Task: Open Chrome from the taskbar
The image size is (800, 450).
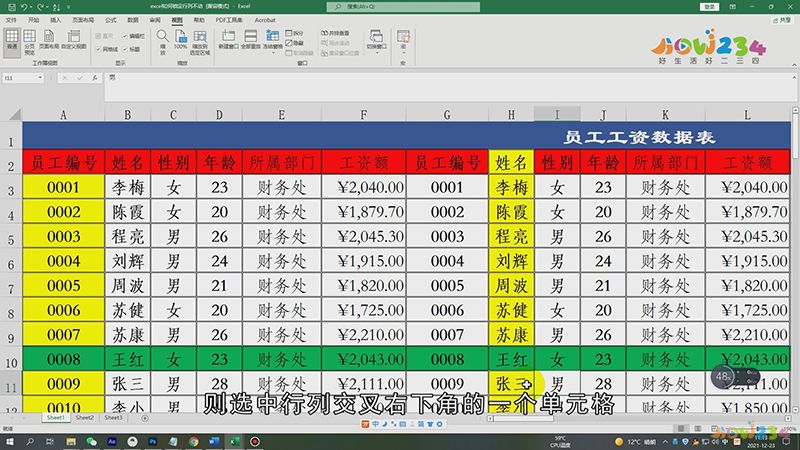Action: [193, 441]
